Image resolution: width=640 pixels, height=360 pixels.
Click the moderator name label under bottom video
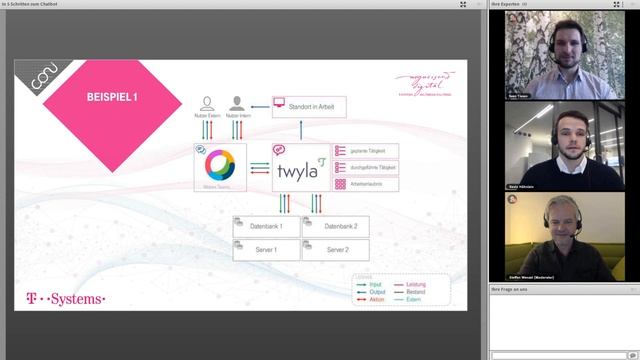click(531, 278)
